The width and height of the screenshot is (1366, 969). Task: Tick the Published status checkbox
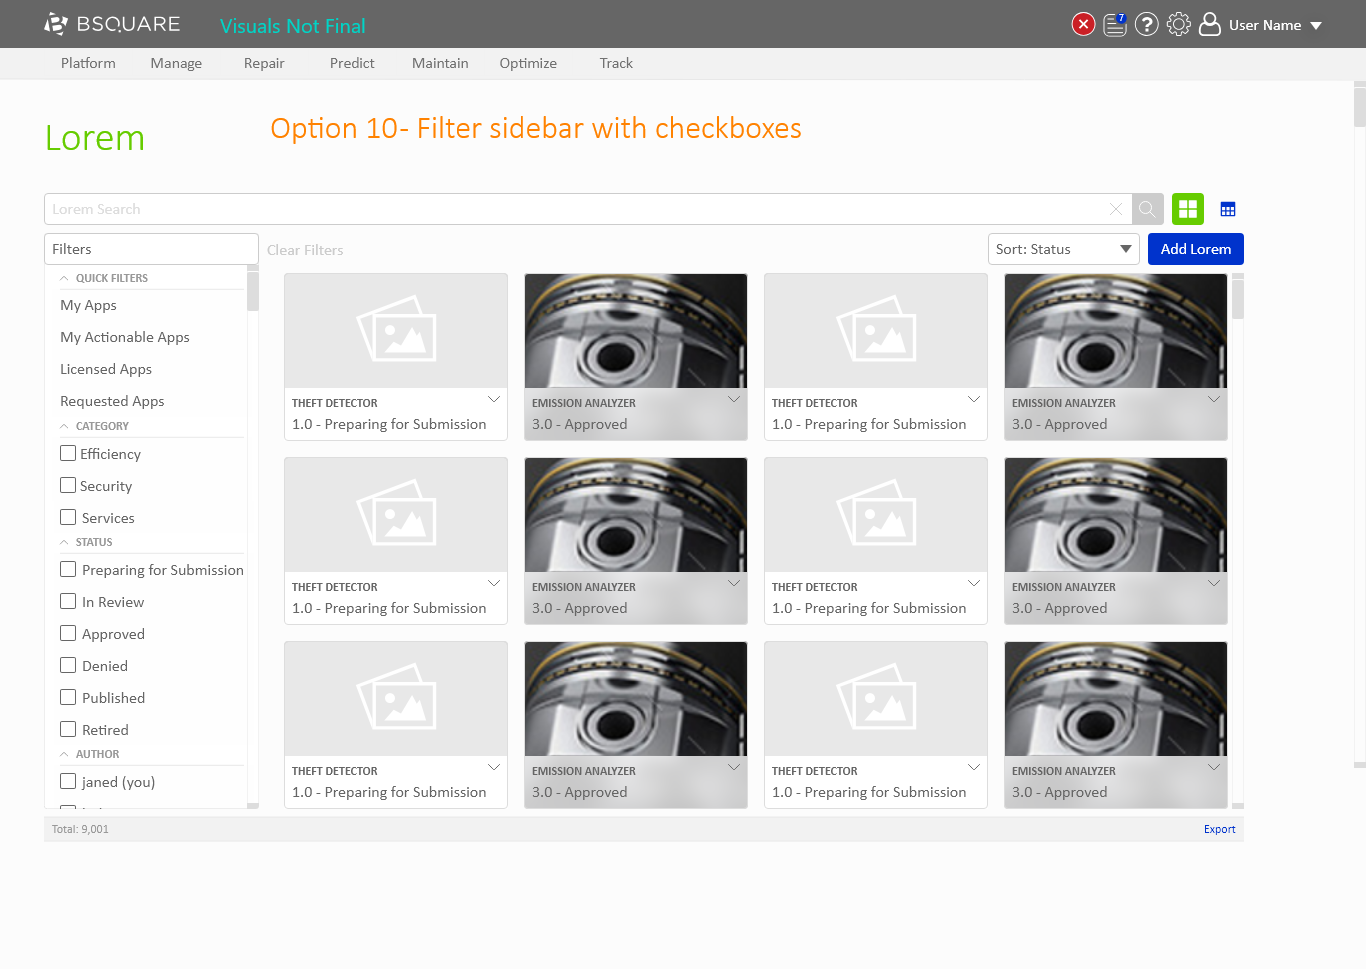68,697
